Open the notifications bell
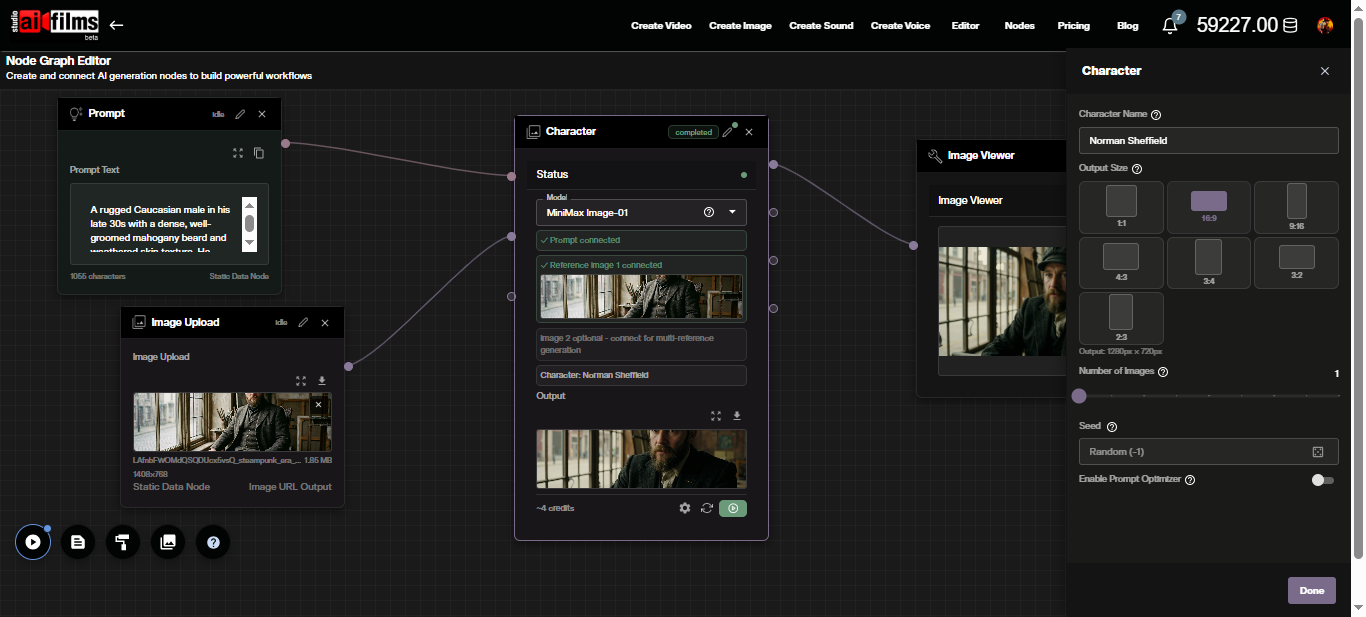 [x=1169, y=25]
